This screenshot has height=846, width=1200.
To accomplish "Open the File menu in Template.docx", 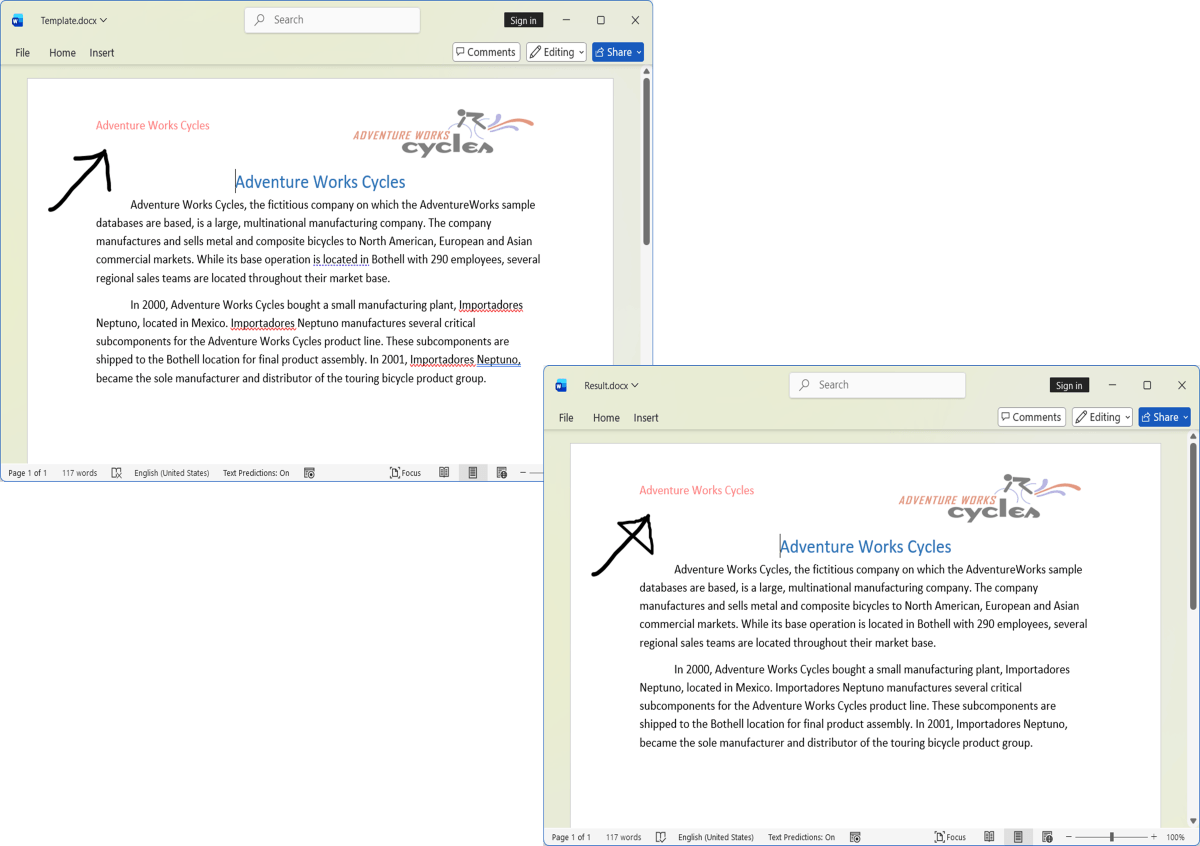I will pos(23,53).
